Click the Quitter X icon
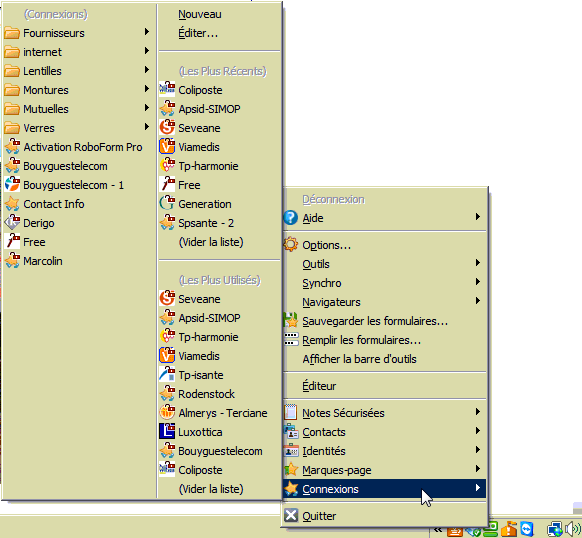The image size is (582, 538). (291, 515)
